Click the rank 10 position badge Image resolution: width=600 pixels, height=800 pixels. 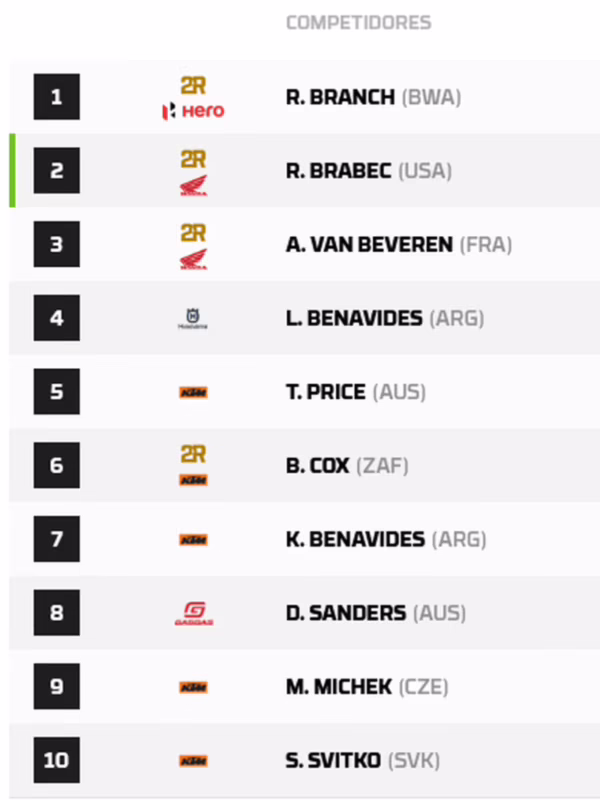[x=56, y=760]
